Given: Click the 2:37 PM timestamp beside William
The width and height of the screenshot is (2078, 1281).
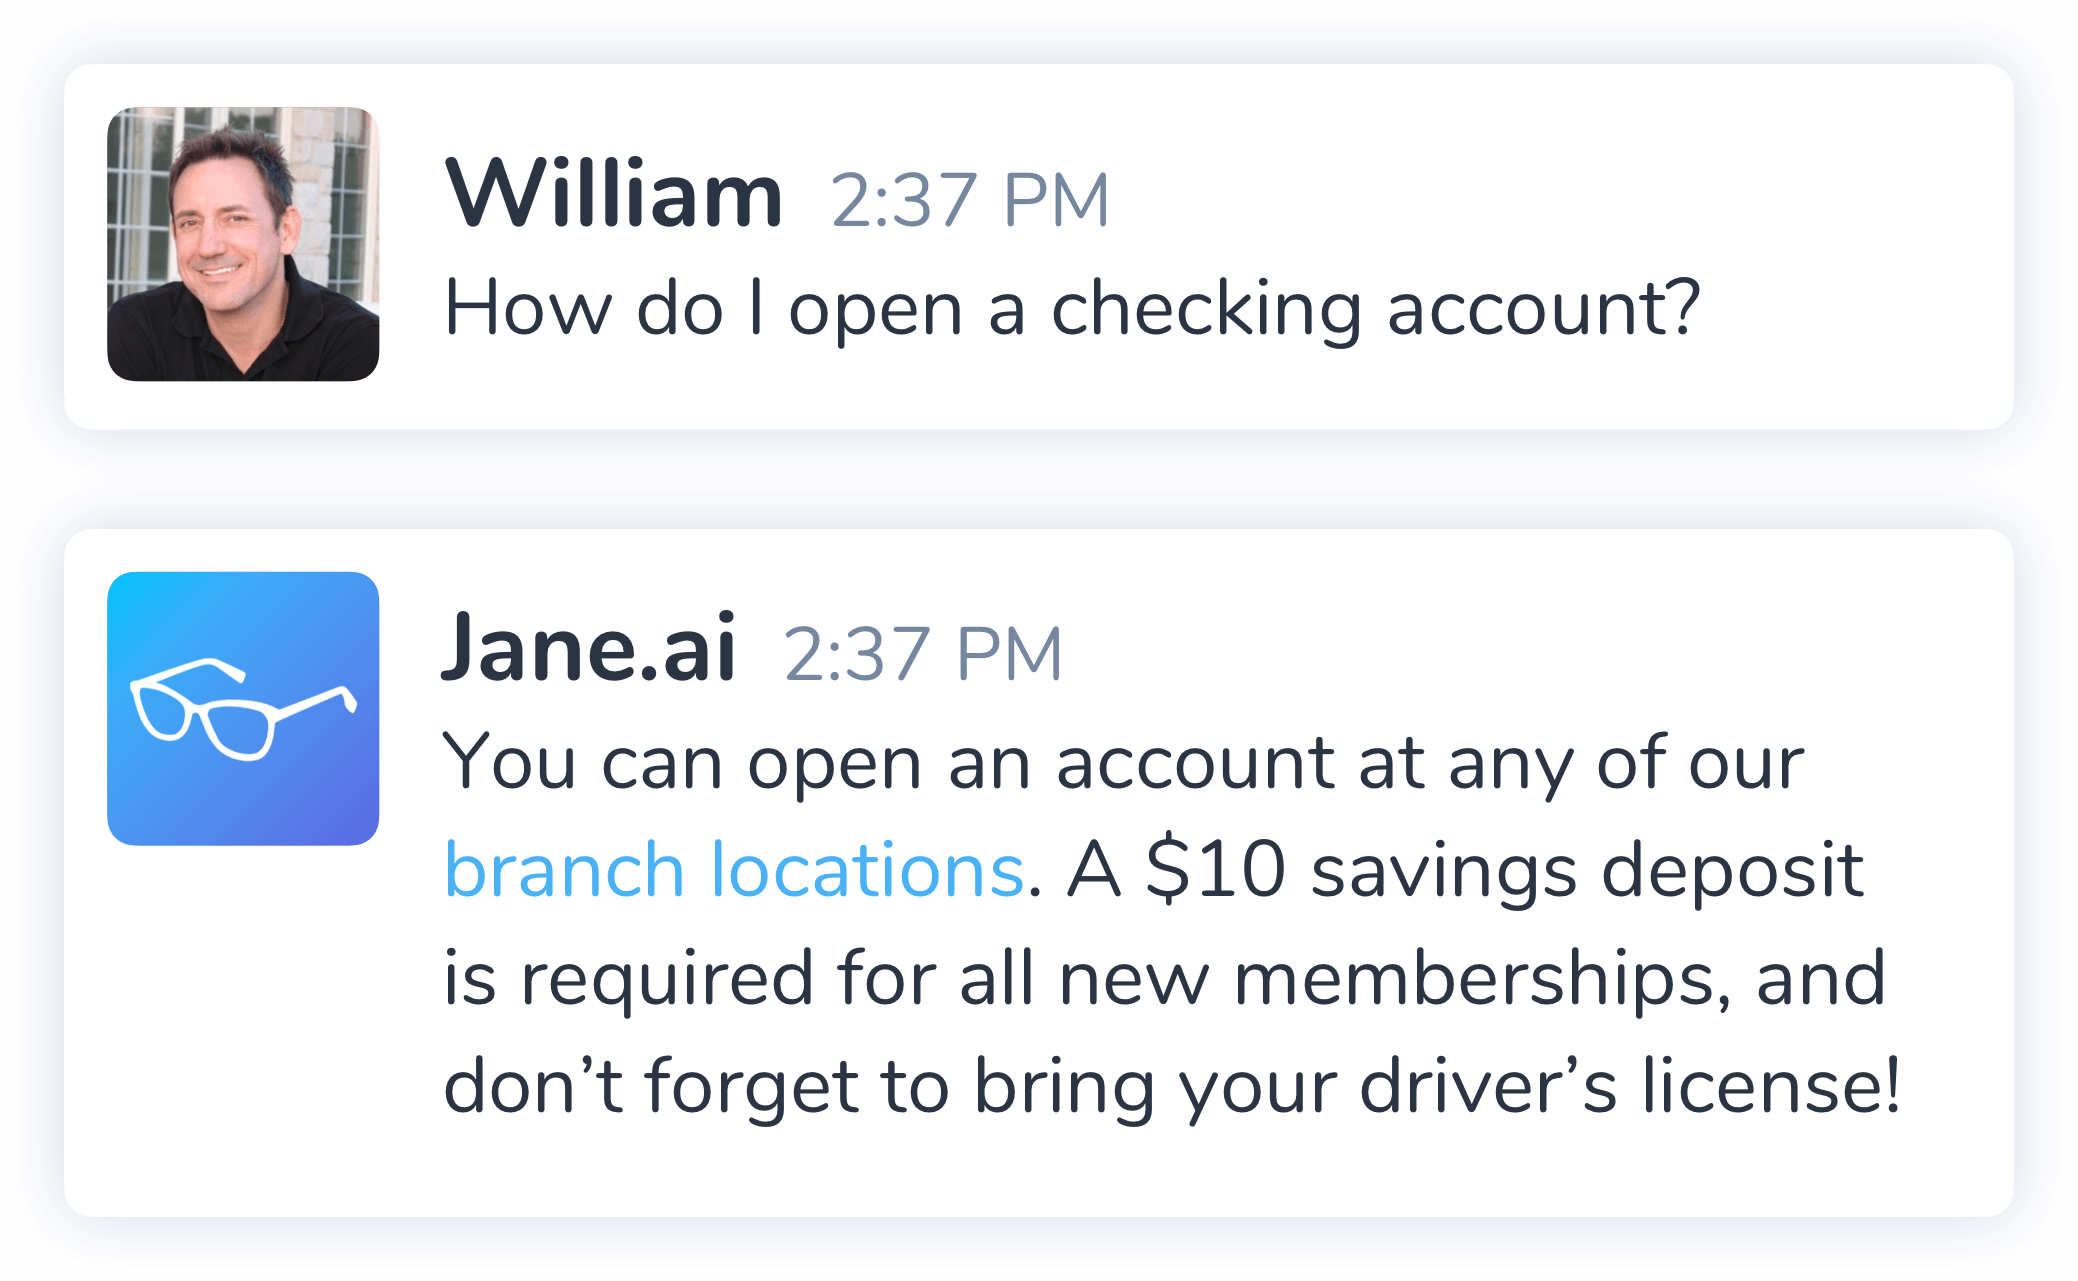Looking at the screenshot, I should pyautogui.click(x=969, y=200).
